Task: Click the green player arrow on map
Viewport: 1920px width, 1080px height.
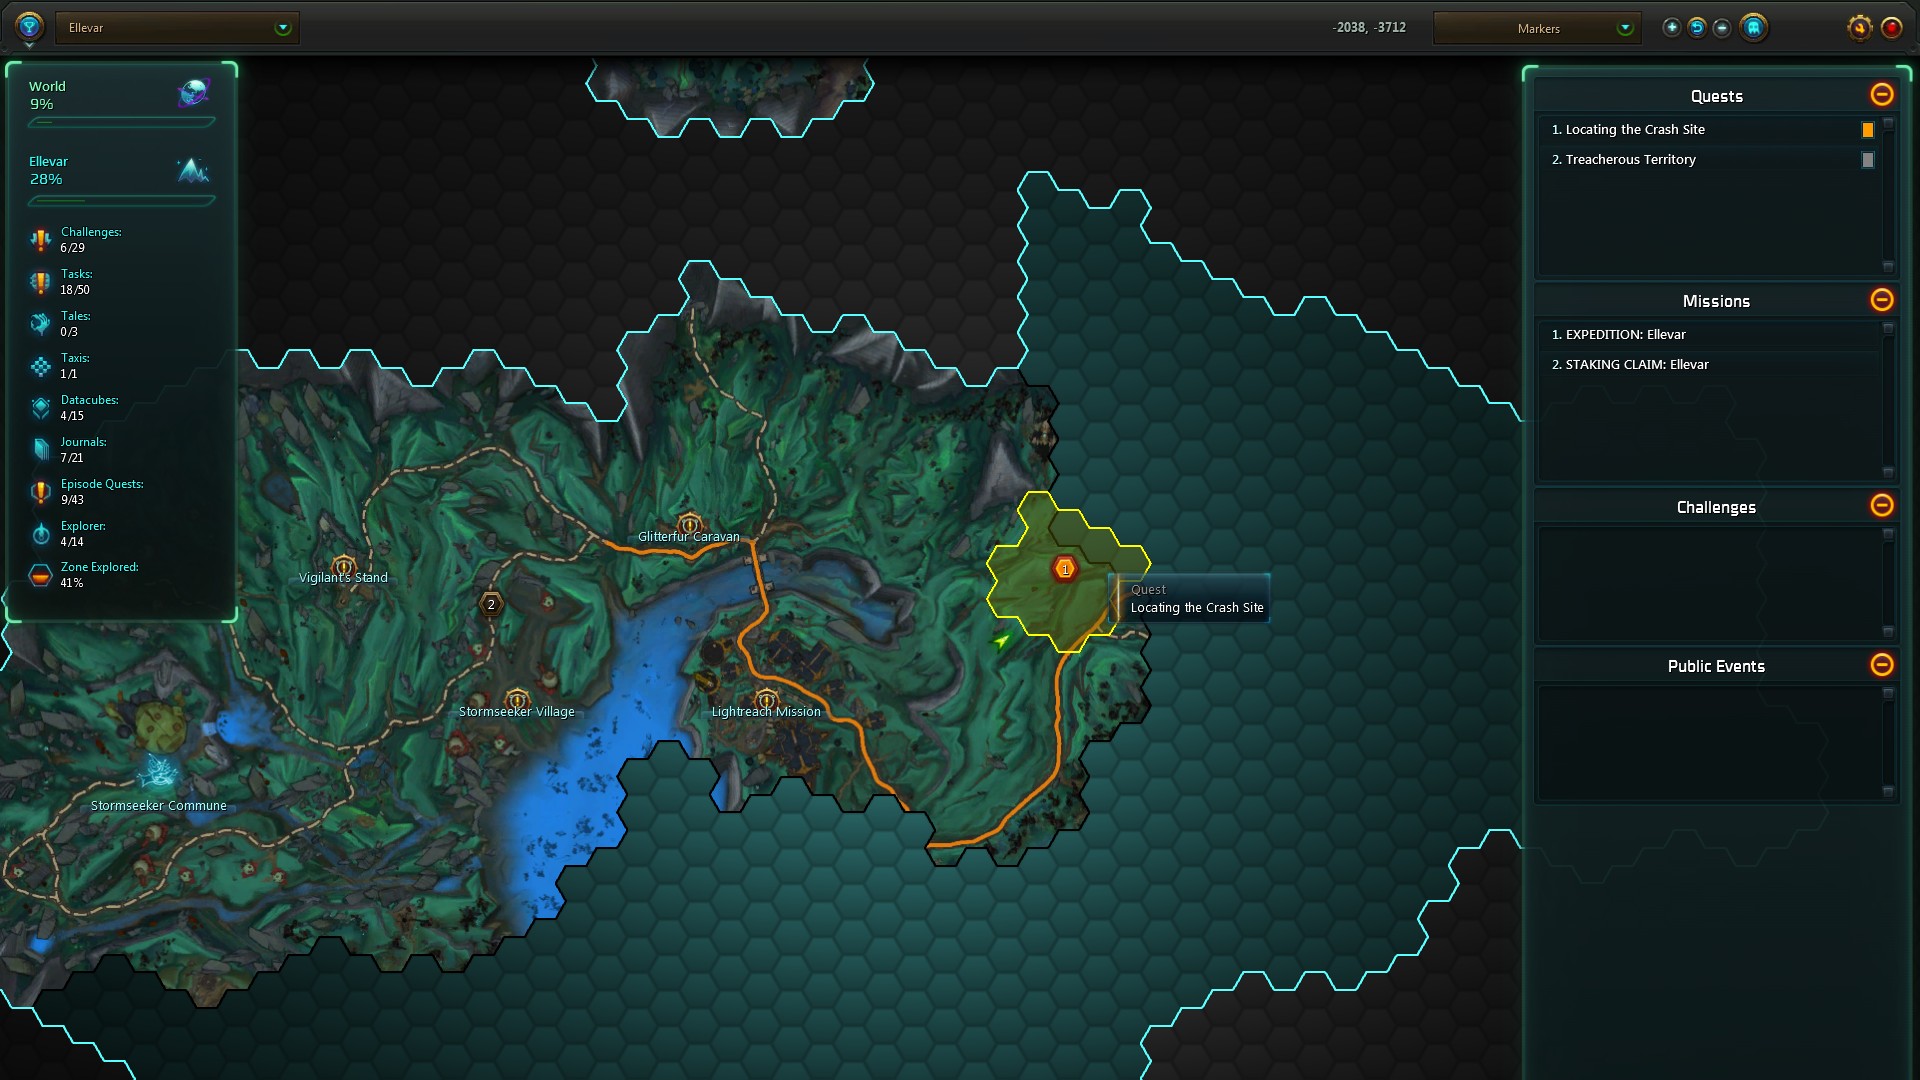Action: 1001,640
